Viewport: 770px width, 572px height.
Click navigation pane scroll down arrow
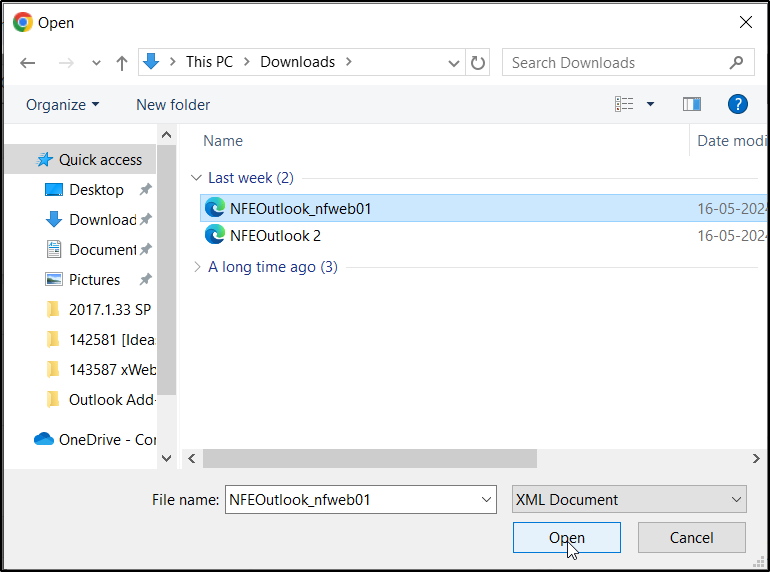pyautogui.click(x=166, y=458)
